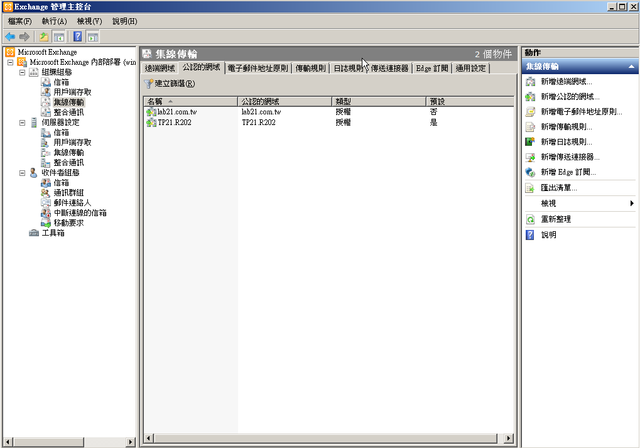Sort by the 公認的網域 column header
Image resolution: width=640 pixels, height=448 pixels.
click(x=284, y=101)
